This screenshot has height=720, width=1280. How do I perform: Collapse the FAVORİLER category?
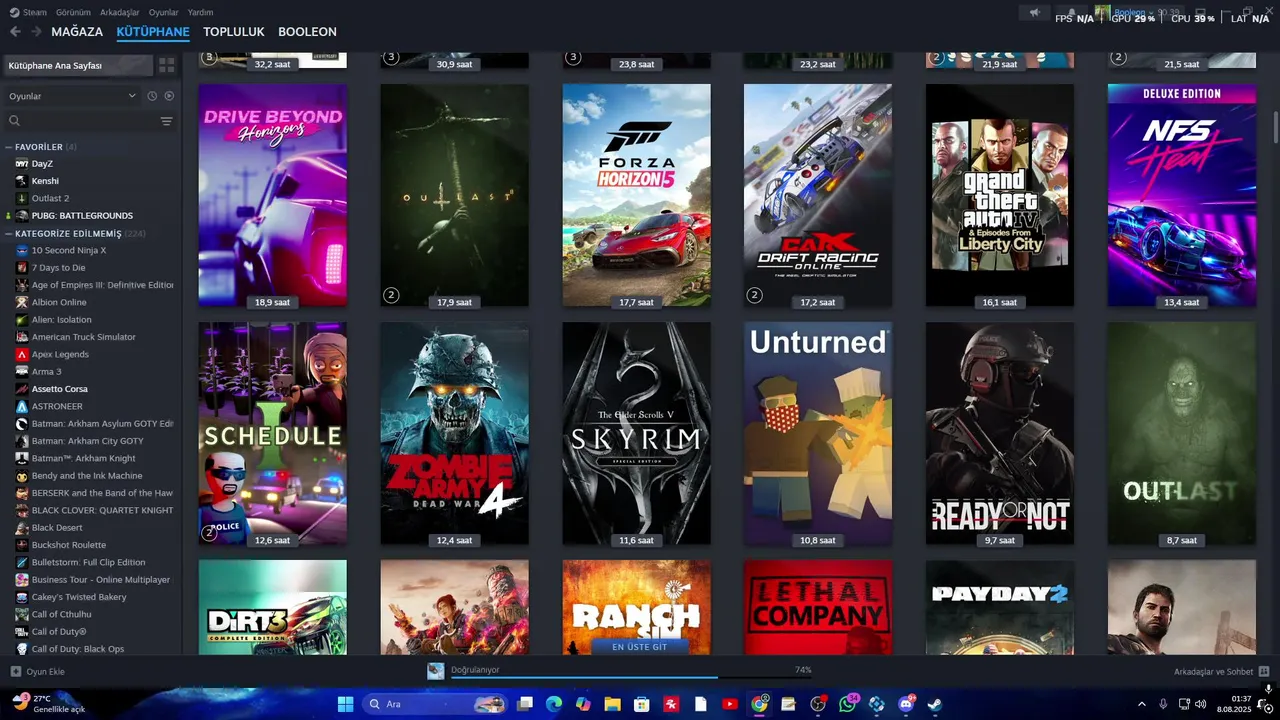pyautogui.click(x=9, y=147)
